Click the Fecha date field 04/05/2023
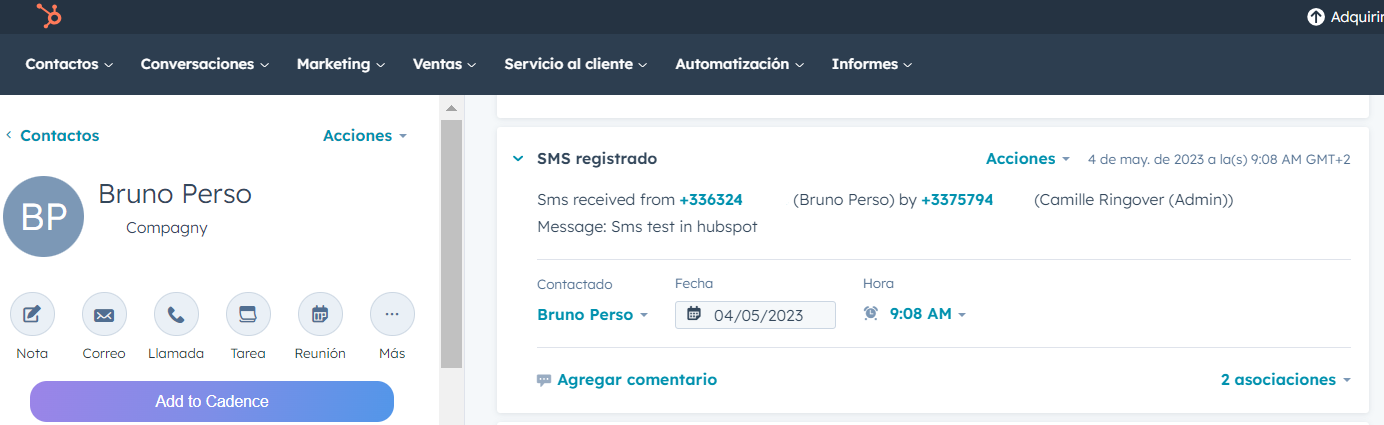 (755, 315)
